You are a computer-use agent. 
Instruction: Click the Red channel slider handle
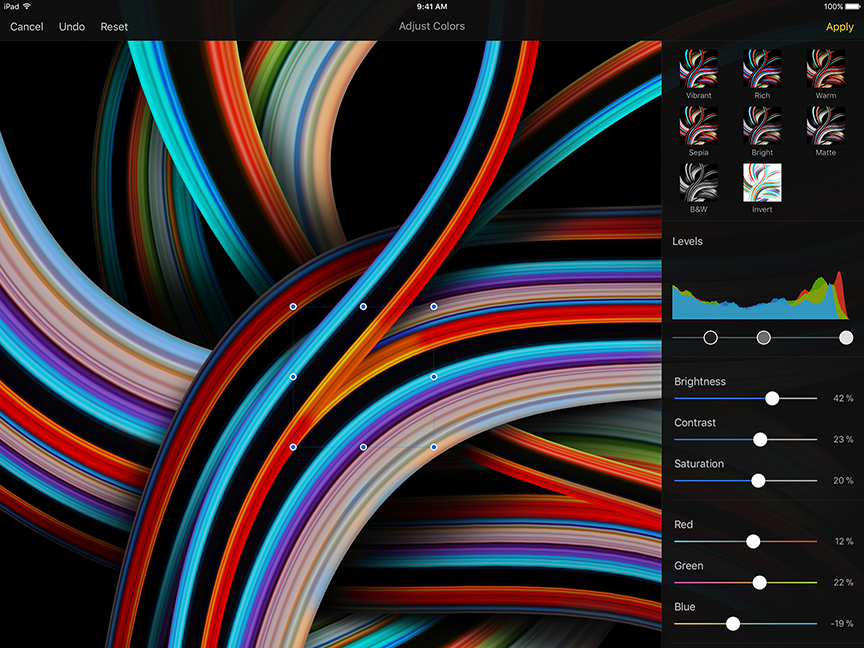752,540
